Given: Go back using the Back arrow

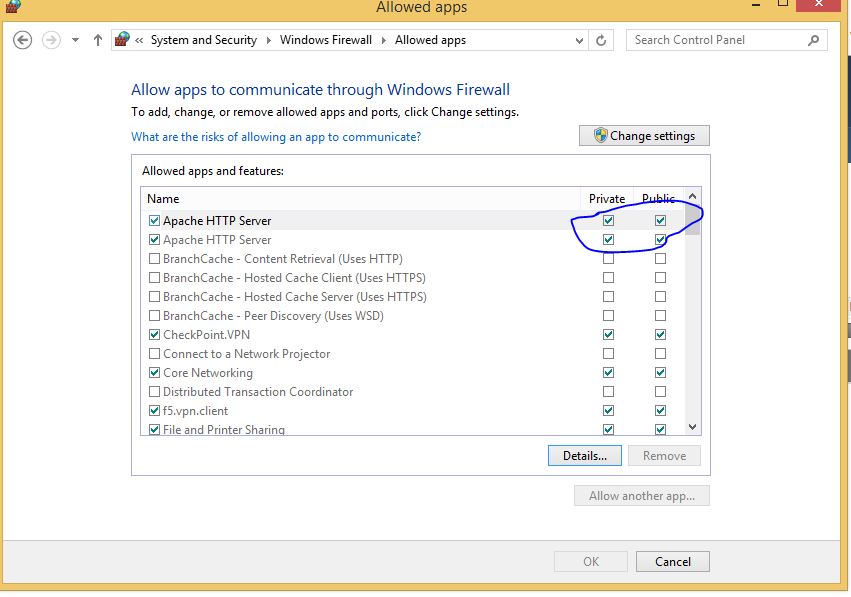Looking at the screenshot, I should [x=22, y=40].
